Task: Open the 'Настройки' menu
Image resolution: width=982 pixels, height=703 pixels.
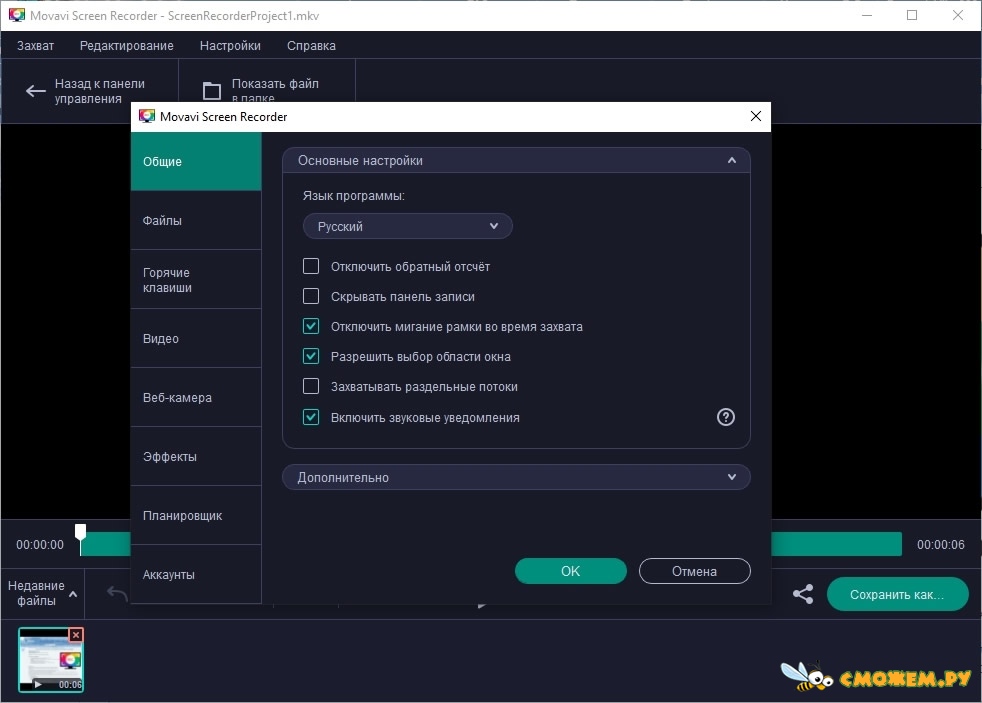Action: 230,46
